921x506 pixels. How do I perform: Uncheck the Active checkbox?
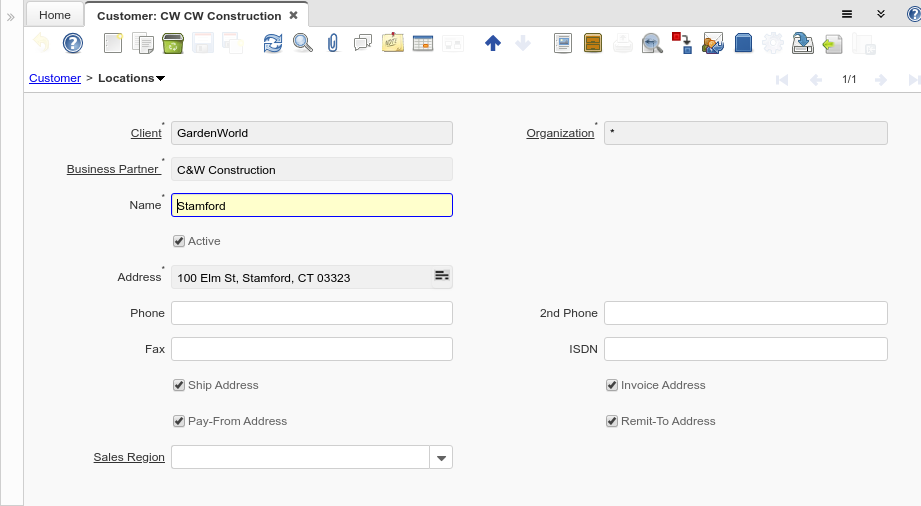click(179, 241)
